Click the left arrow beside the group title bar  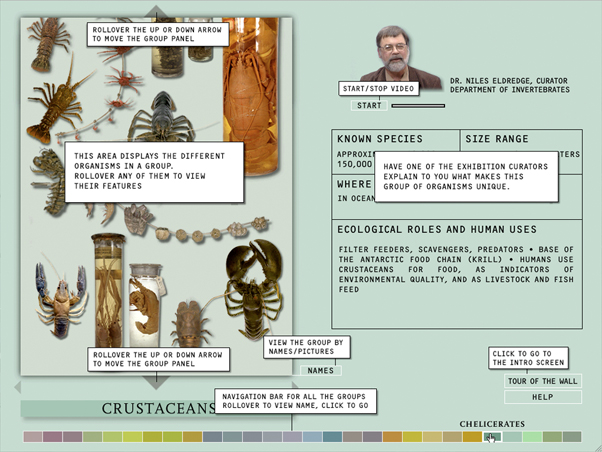[x=17, y=387]
